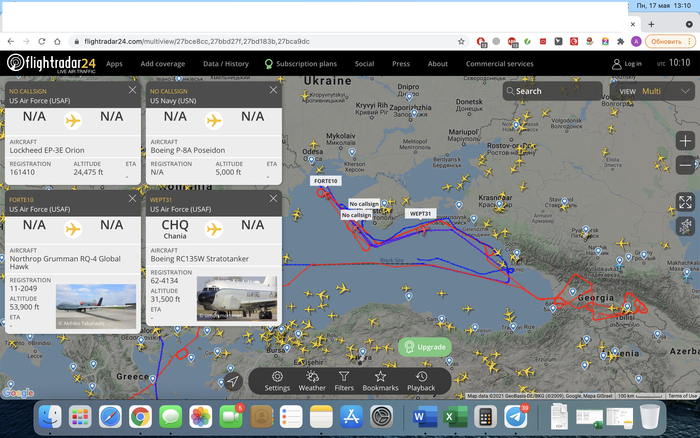The height and width of the screenshot is (438, 700).
Task: Click the green Upgrade button
Action: pos(425,347)
